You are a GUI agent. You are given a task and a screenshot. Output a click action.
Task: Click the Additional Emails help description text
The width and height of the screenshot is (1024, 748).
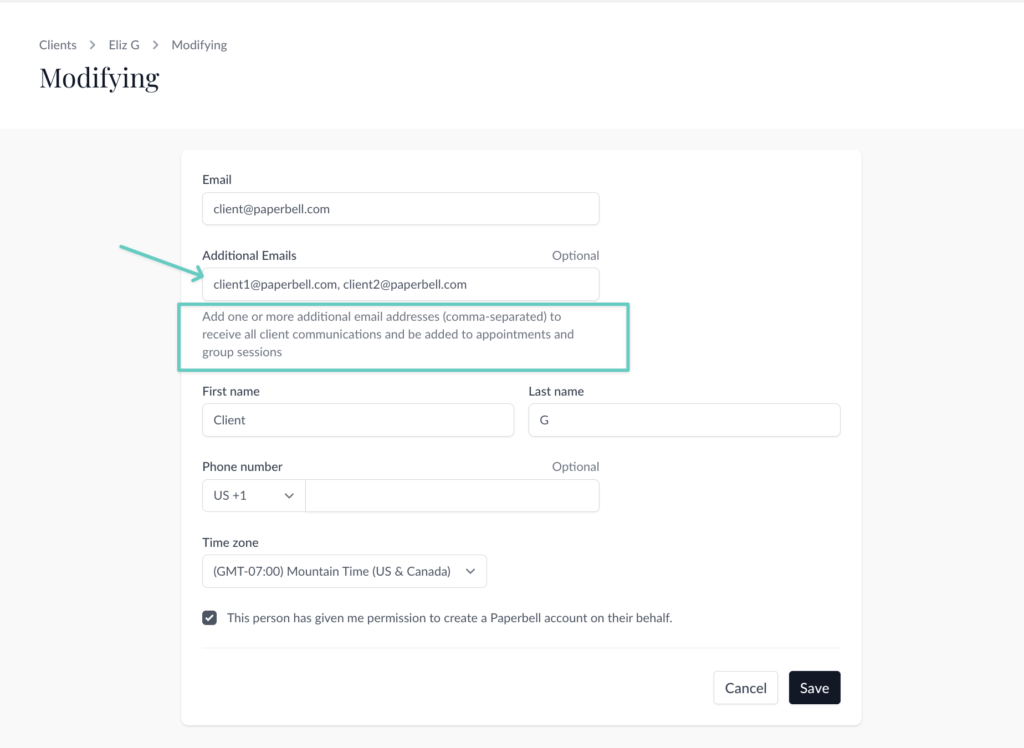tap(390, 334)
